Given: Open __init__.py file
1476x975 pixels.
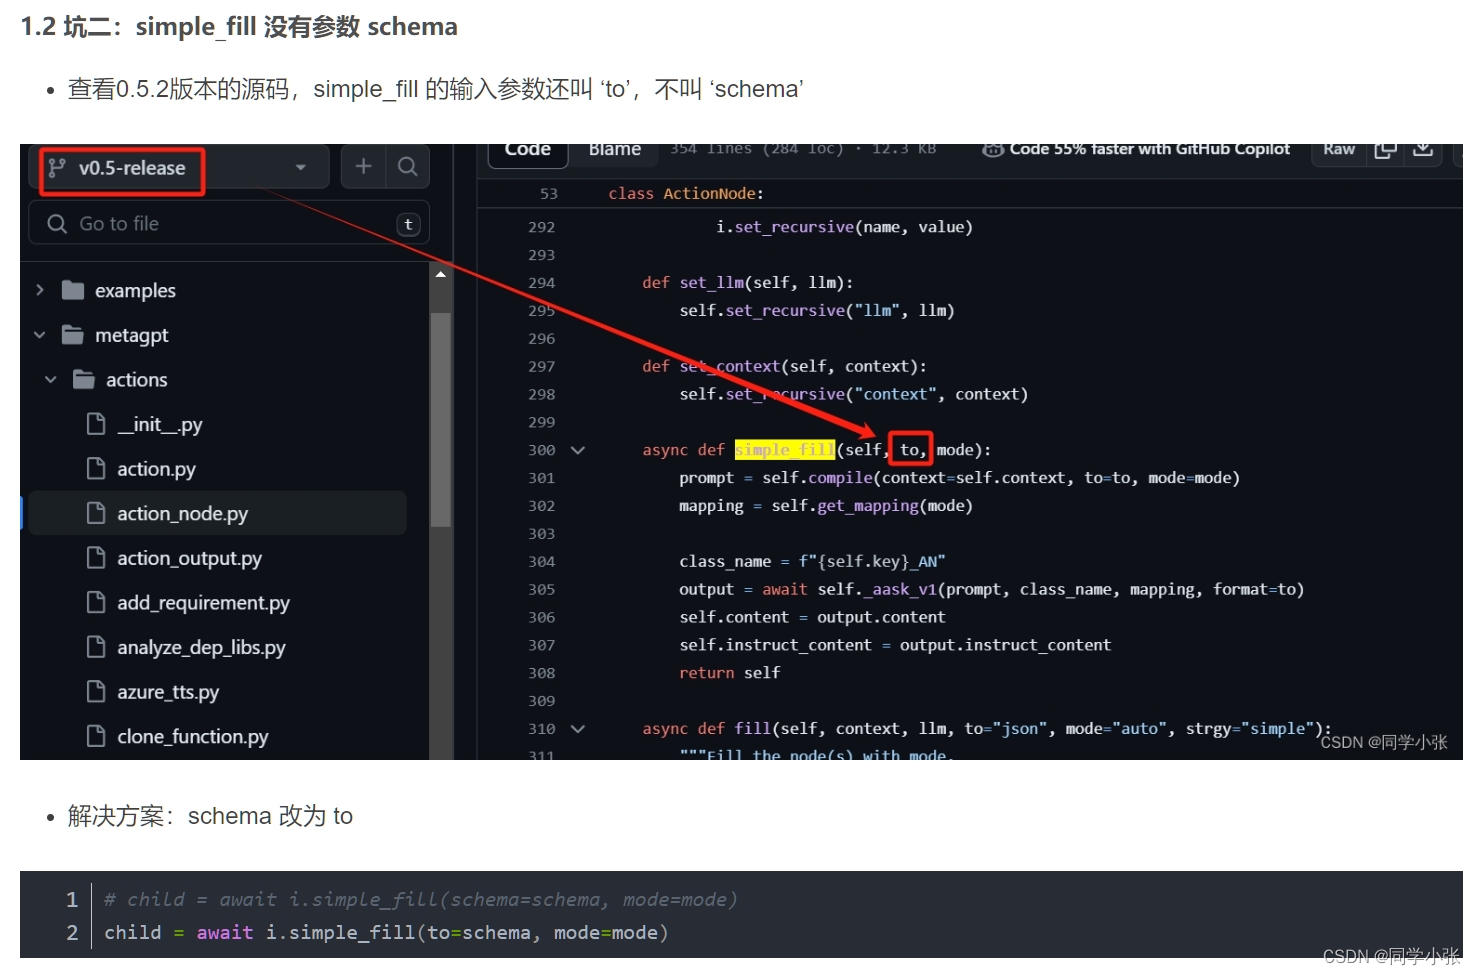Looking at the screenshot, I should [159, 425].
